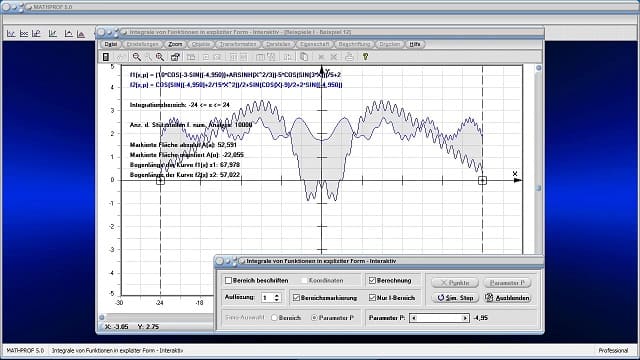Click first greyed X delete icon
Viewport: 640px width, 360px height.
click(321, 58)
